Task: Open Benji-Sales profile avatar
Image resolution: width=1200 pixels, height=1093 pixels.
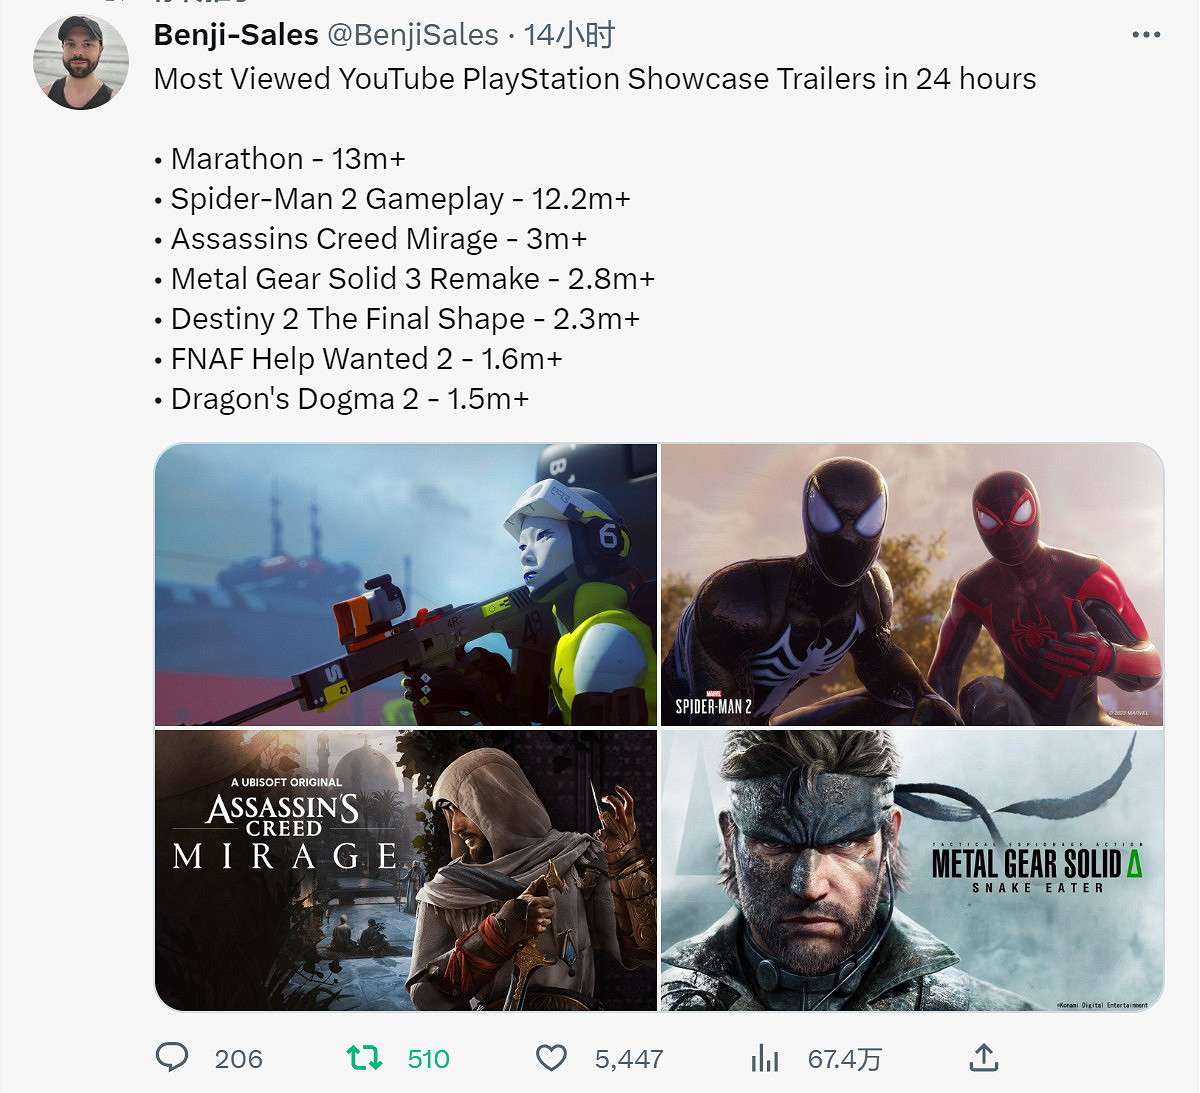Action: pos(81,62)
